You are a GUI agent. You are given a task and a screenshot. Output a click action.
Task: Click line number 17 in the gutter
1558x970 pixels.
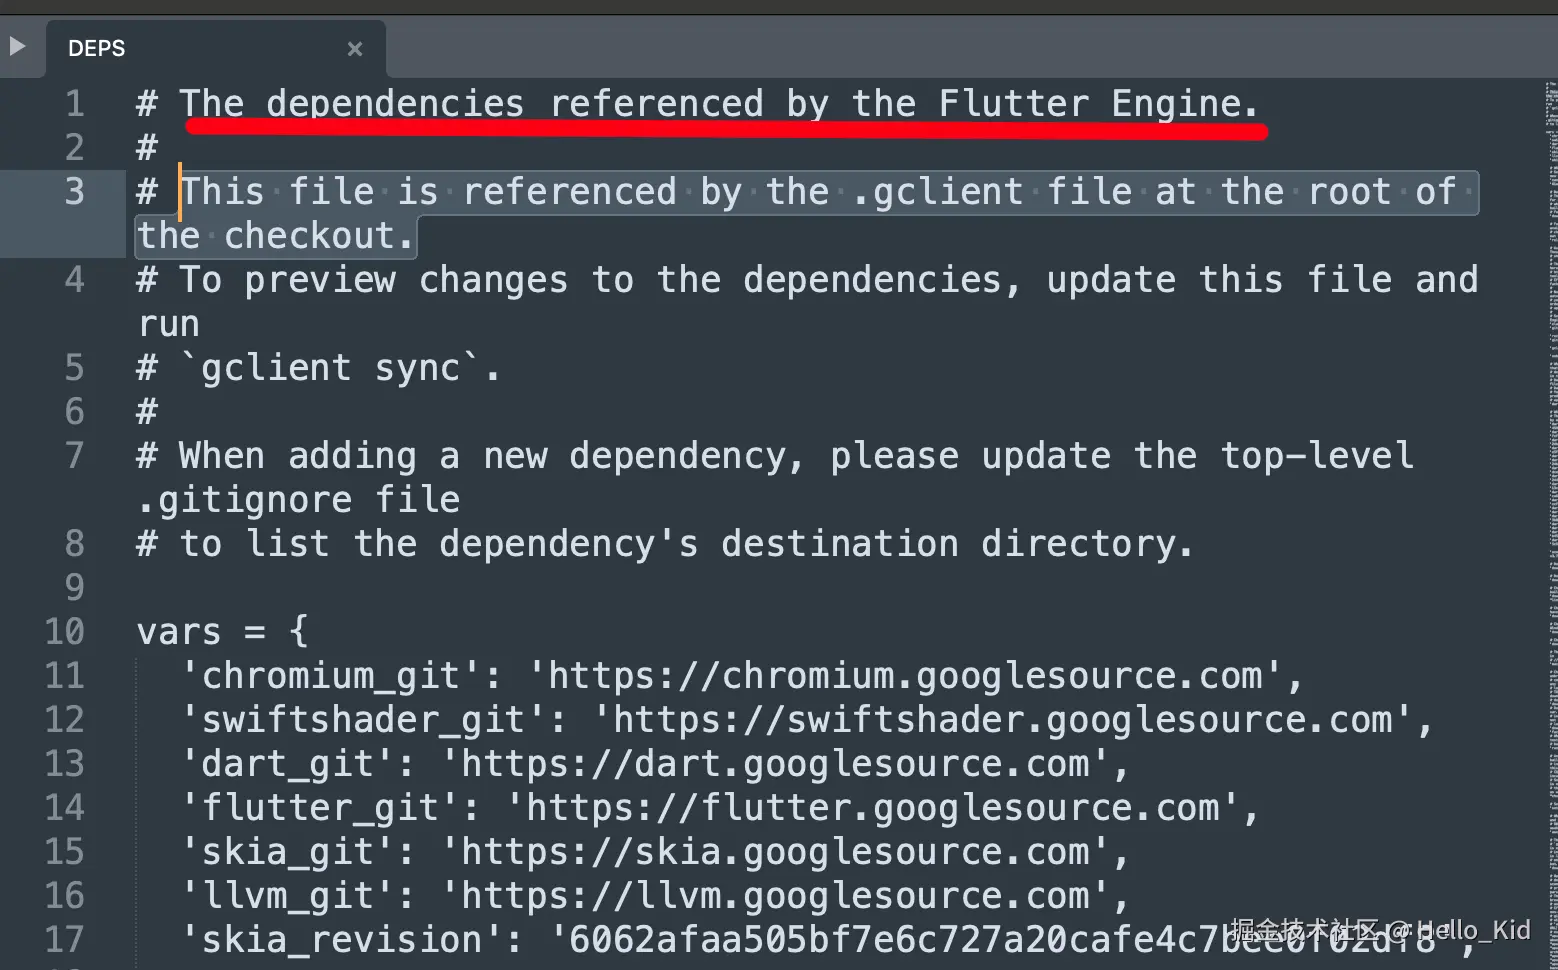click(x=65, y=940)
